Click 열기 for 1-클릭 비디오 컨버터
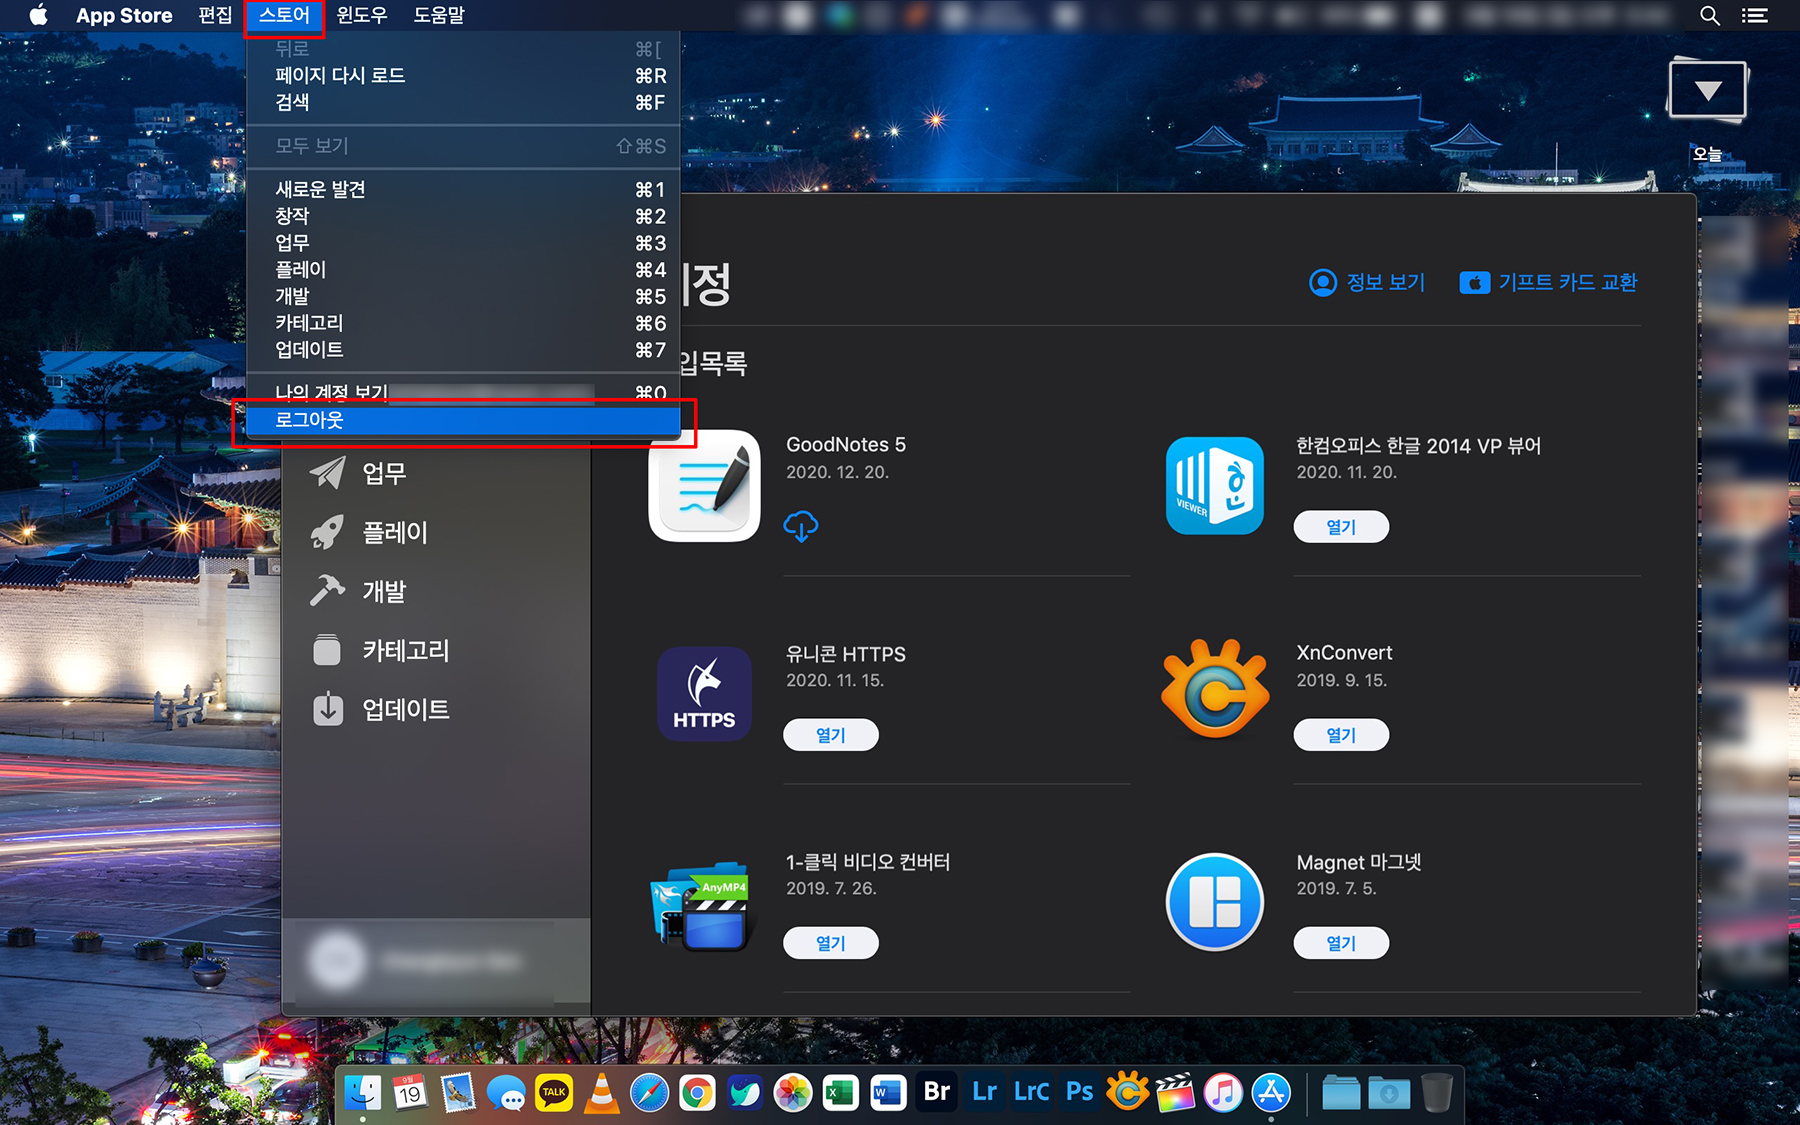Image resolution: width=1800 pixels, height=1125 pixels. [831, 943]
